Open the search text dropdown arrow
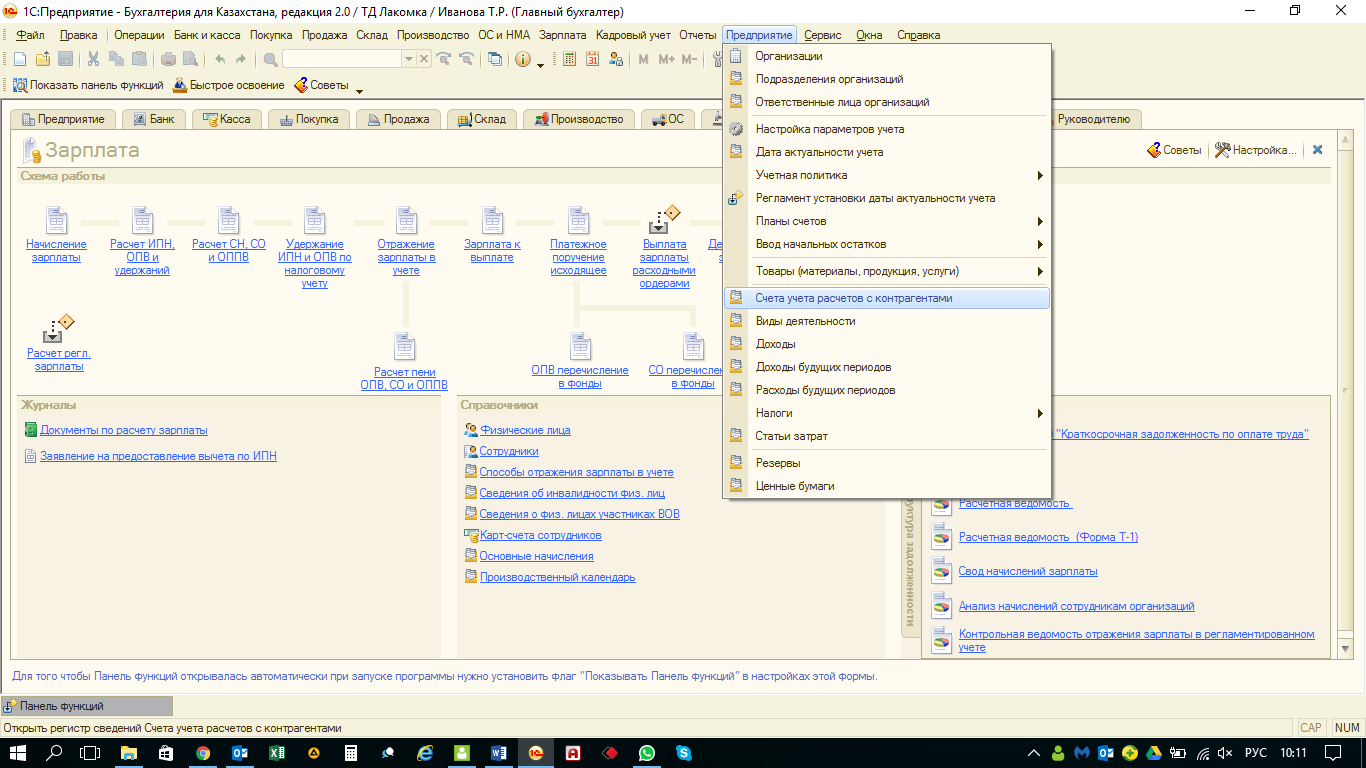Screen dimensions: 1366x768 [x=408, y=59]
